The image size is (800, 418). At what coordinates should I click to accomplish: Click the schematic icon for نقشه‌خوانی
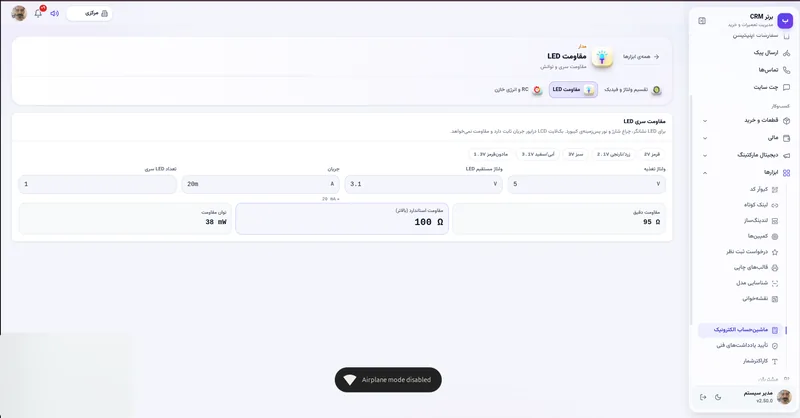point(775,299)
